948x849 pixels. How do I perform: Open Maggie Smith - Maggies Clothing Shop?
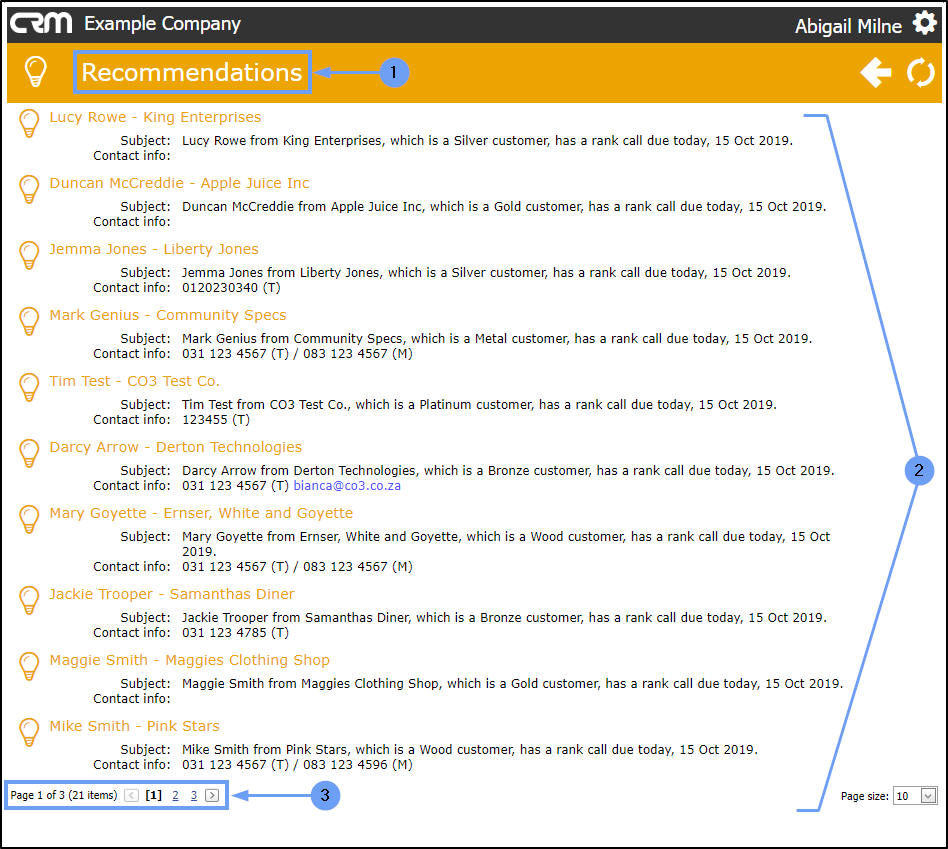189,660
